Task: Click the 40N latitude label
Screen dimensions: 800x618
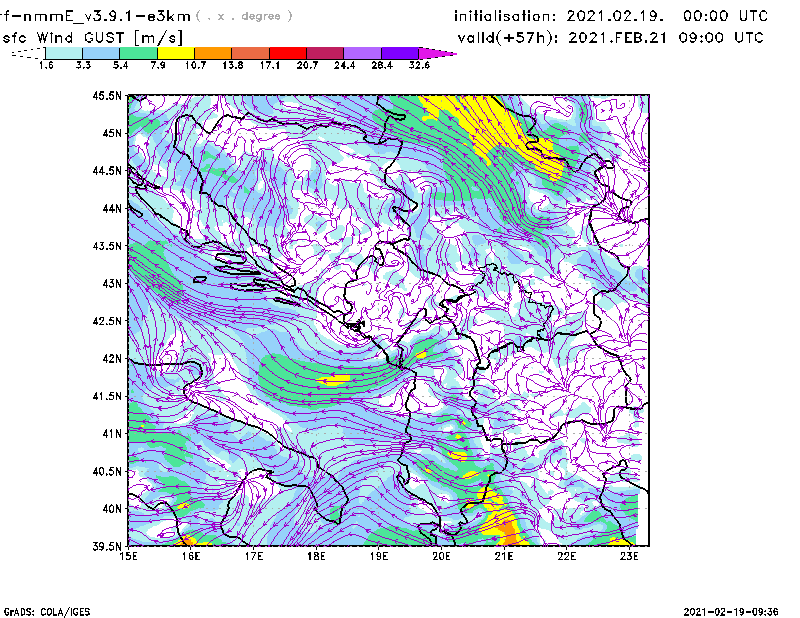Action: [112, 509]
